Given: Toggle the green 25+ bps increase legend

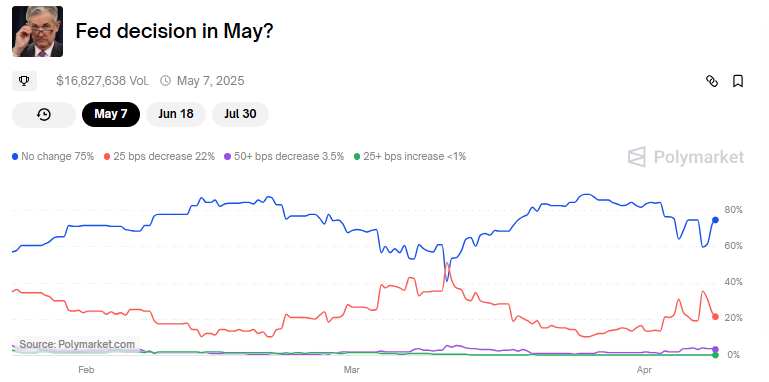Looking at the screenshot, I should (410, 157).
